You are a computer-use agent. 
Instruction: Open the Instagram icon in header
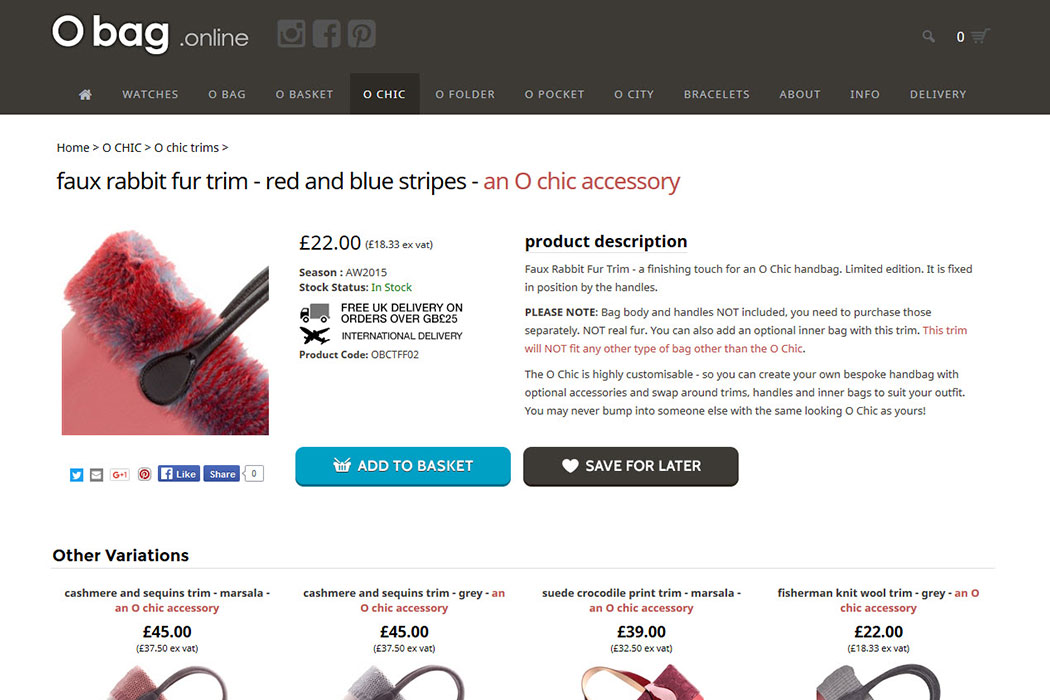(x=291, y=33)
